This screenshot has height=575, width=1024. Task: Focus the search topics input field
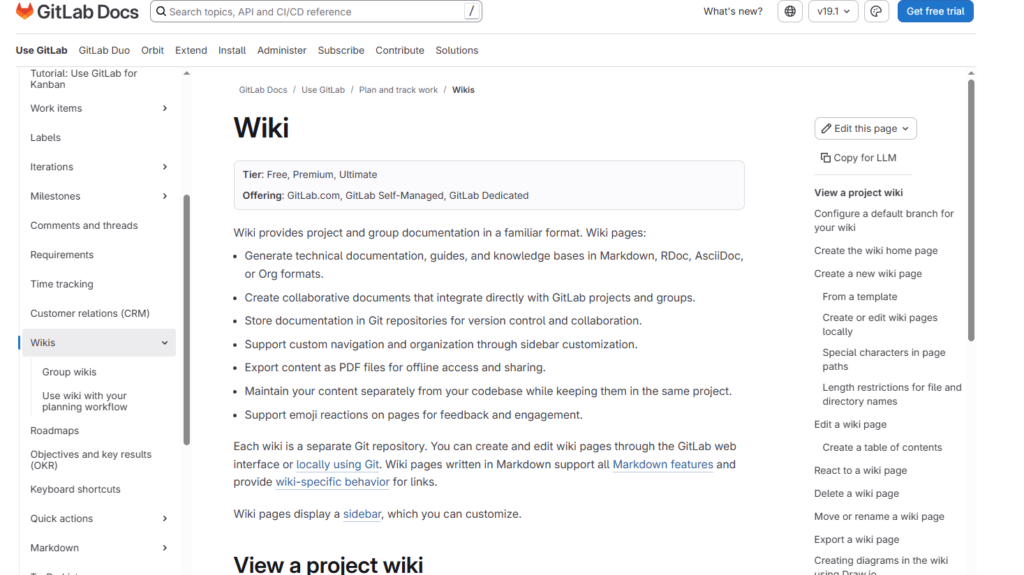point(316,11)
